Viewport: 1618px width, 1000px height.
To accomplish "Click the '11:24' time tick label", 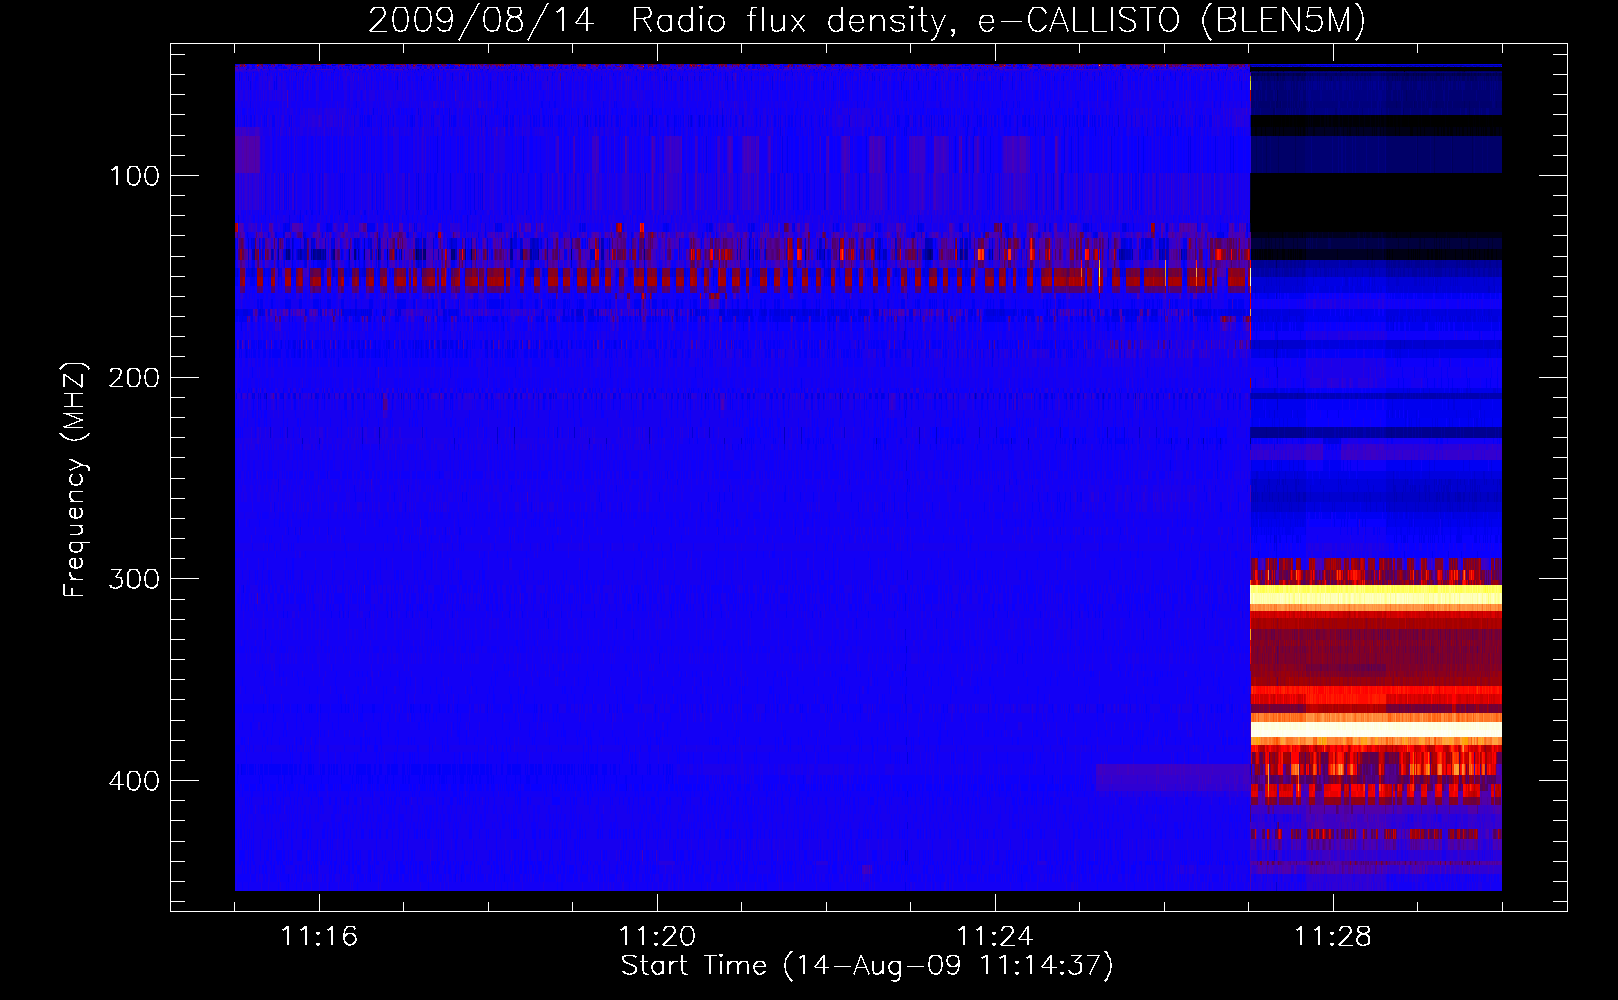I will 995,936.
